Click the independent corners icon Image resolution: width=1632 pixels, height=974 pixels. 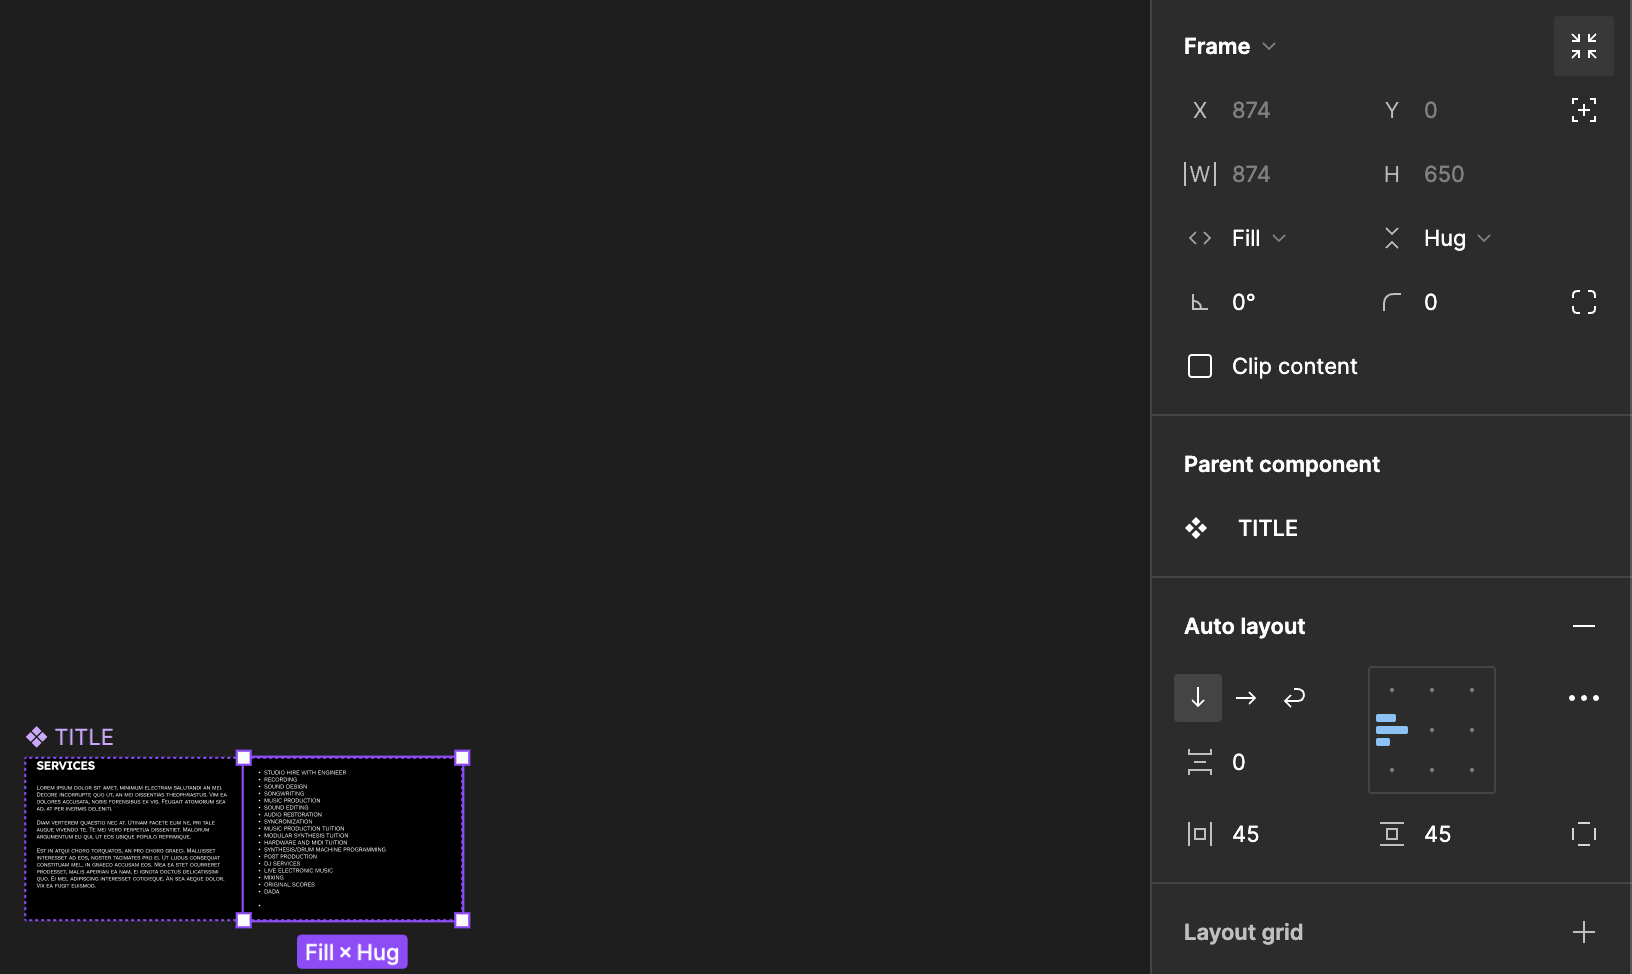[1583, 302]
